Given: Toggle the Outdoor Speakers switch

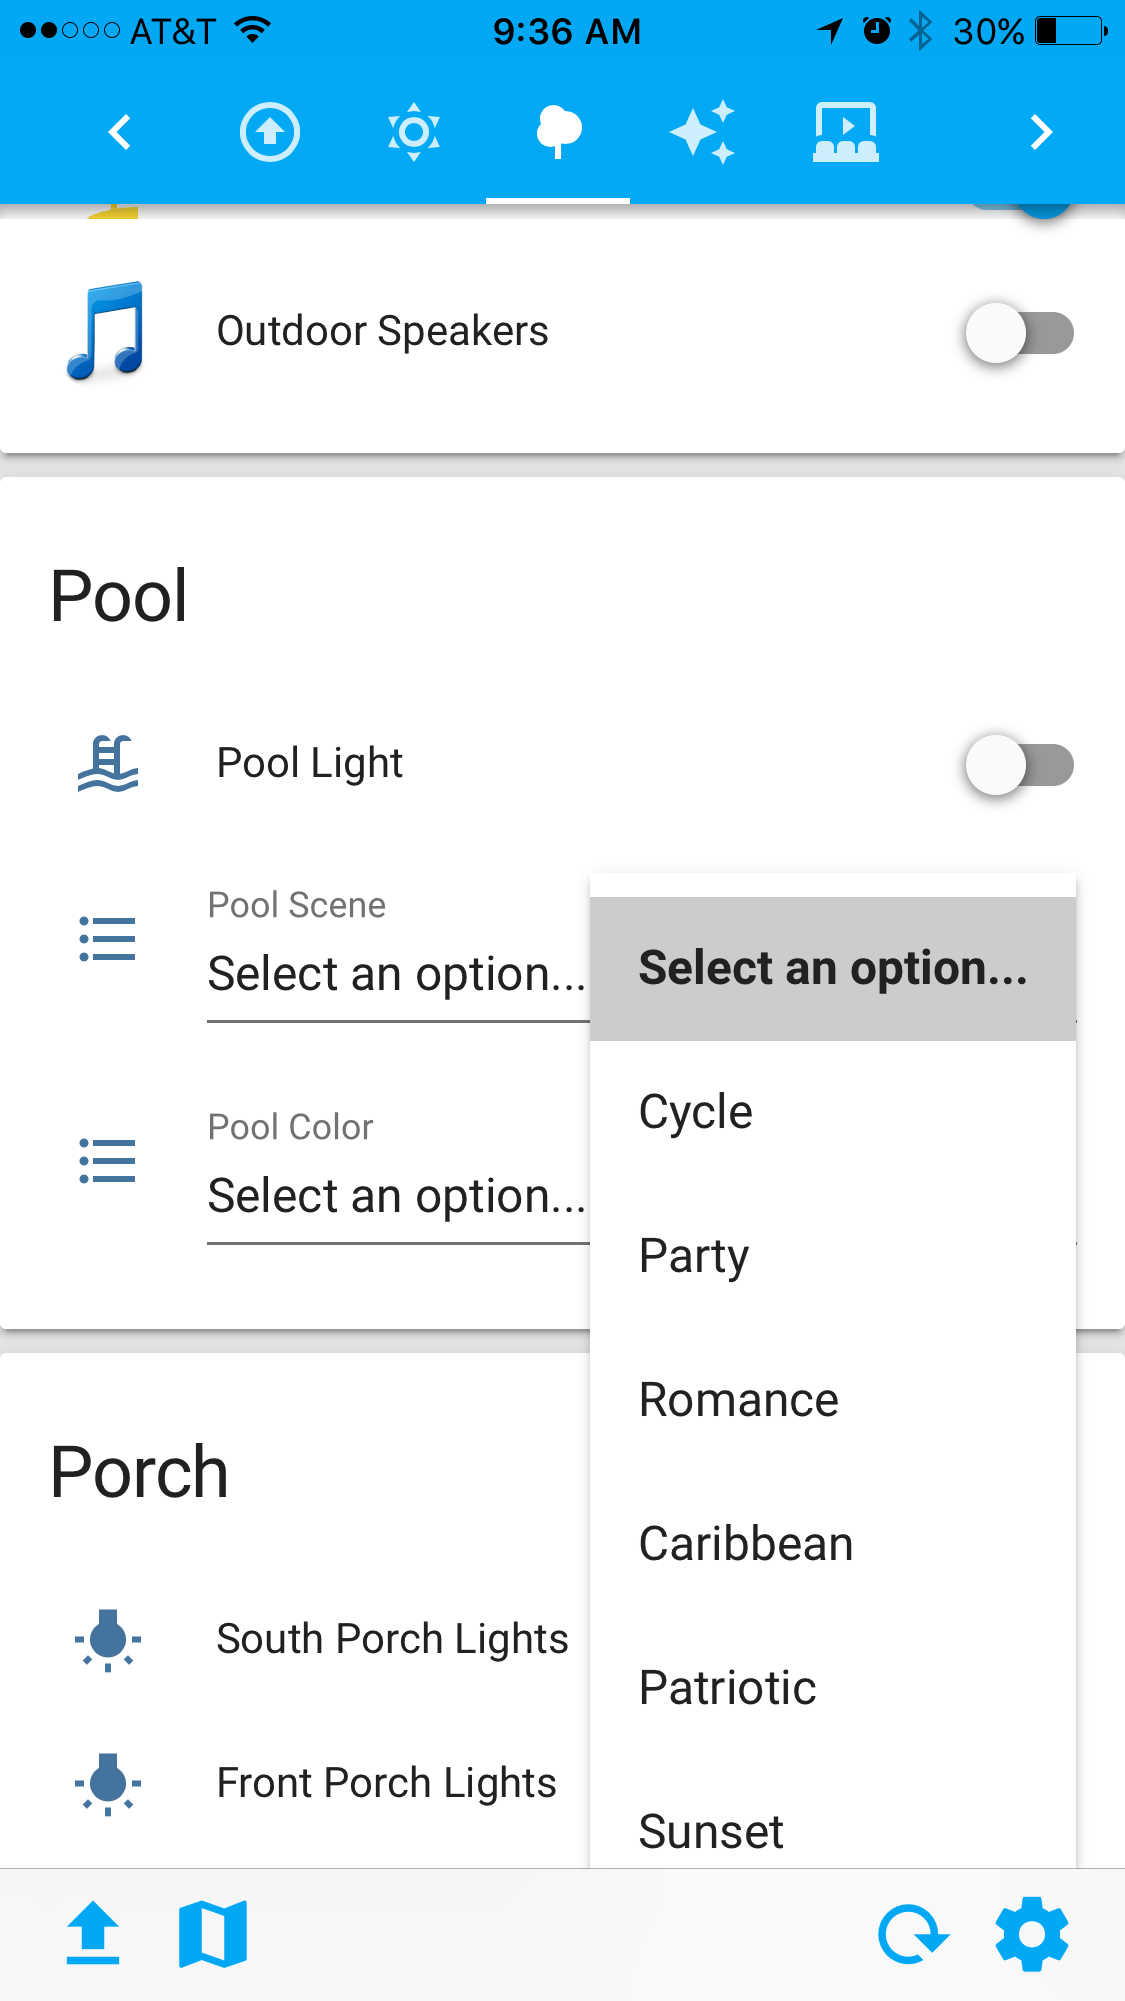Looking at the screenshot, I should coord(1018,333).
